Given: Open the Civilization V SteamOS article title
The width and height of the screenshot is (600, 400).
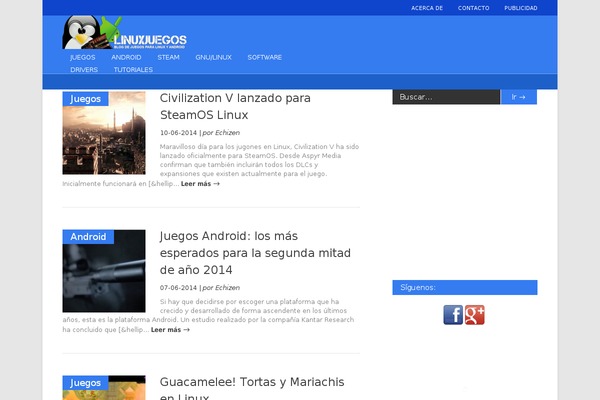Looking at the screenshot, I should point(235,106).
